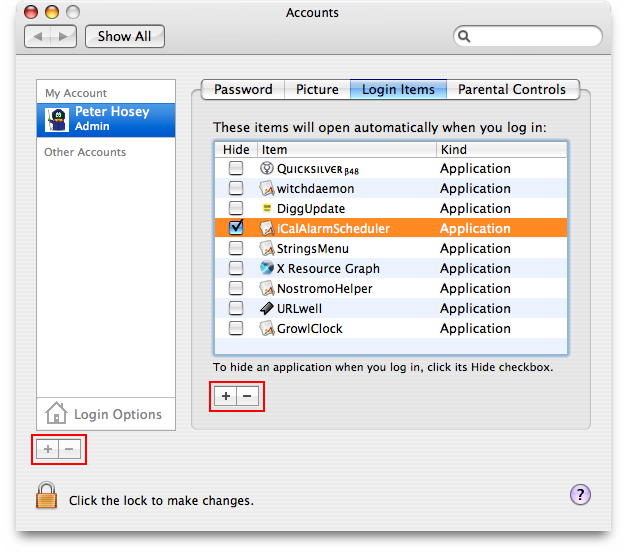627x555 pixels.
Task: Click Peter Hosey's account avatar picture
Action: (x=57, y=120)
